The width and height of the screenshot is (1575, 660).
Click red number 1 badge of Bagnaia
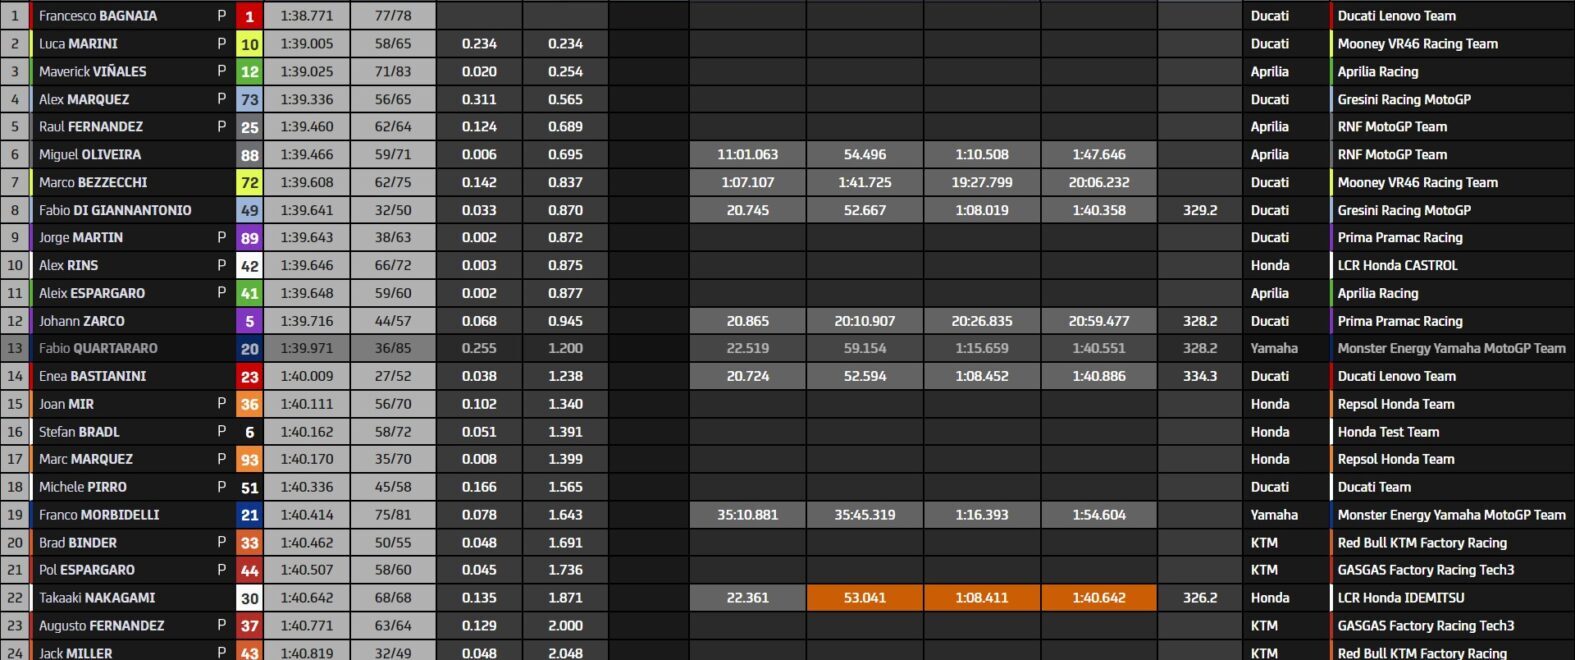[x=250, y=16]
